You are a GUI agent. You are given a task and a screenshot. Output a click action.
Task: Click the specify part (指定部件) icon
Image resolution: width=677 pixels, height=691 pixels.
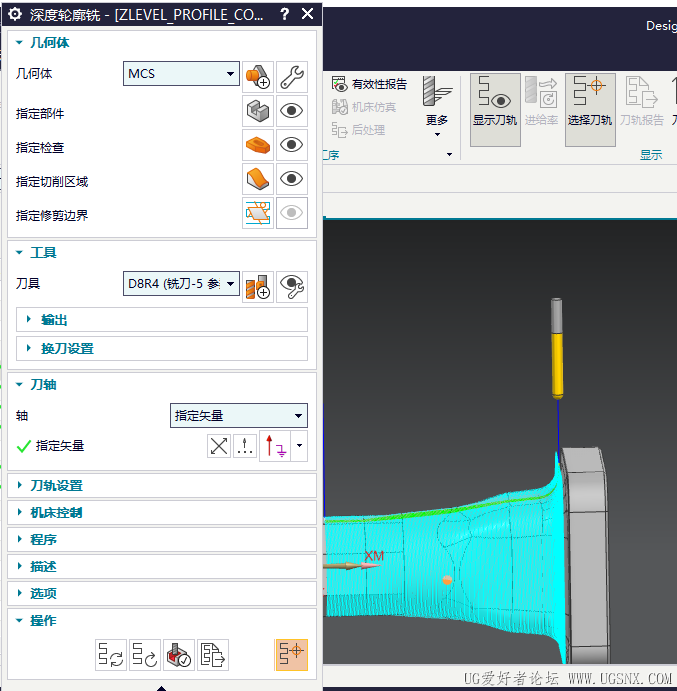258,111
